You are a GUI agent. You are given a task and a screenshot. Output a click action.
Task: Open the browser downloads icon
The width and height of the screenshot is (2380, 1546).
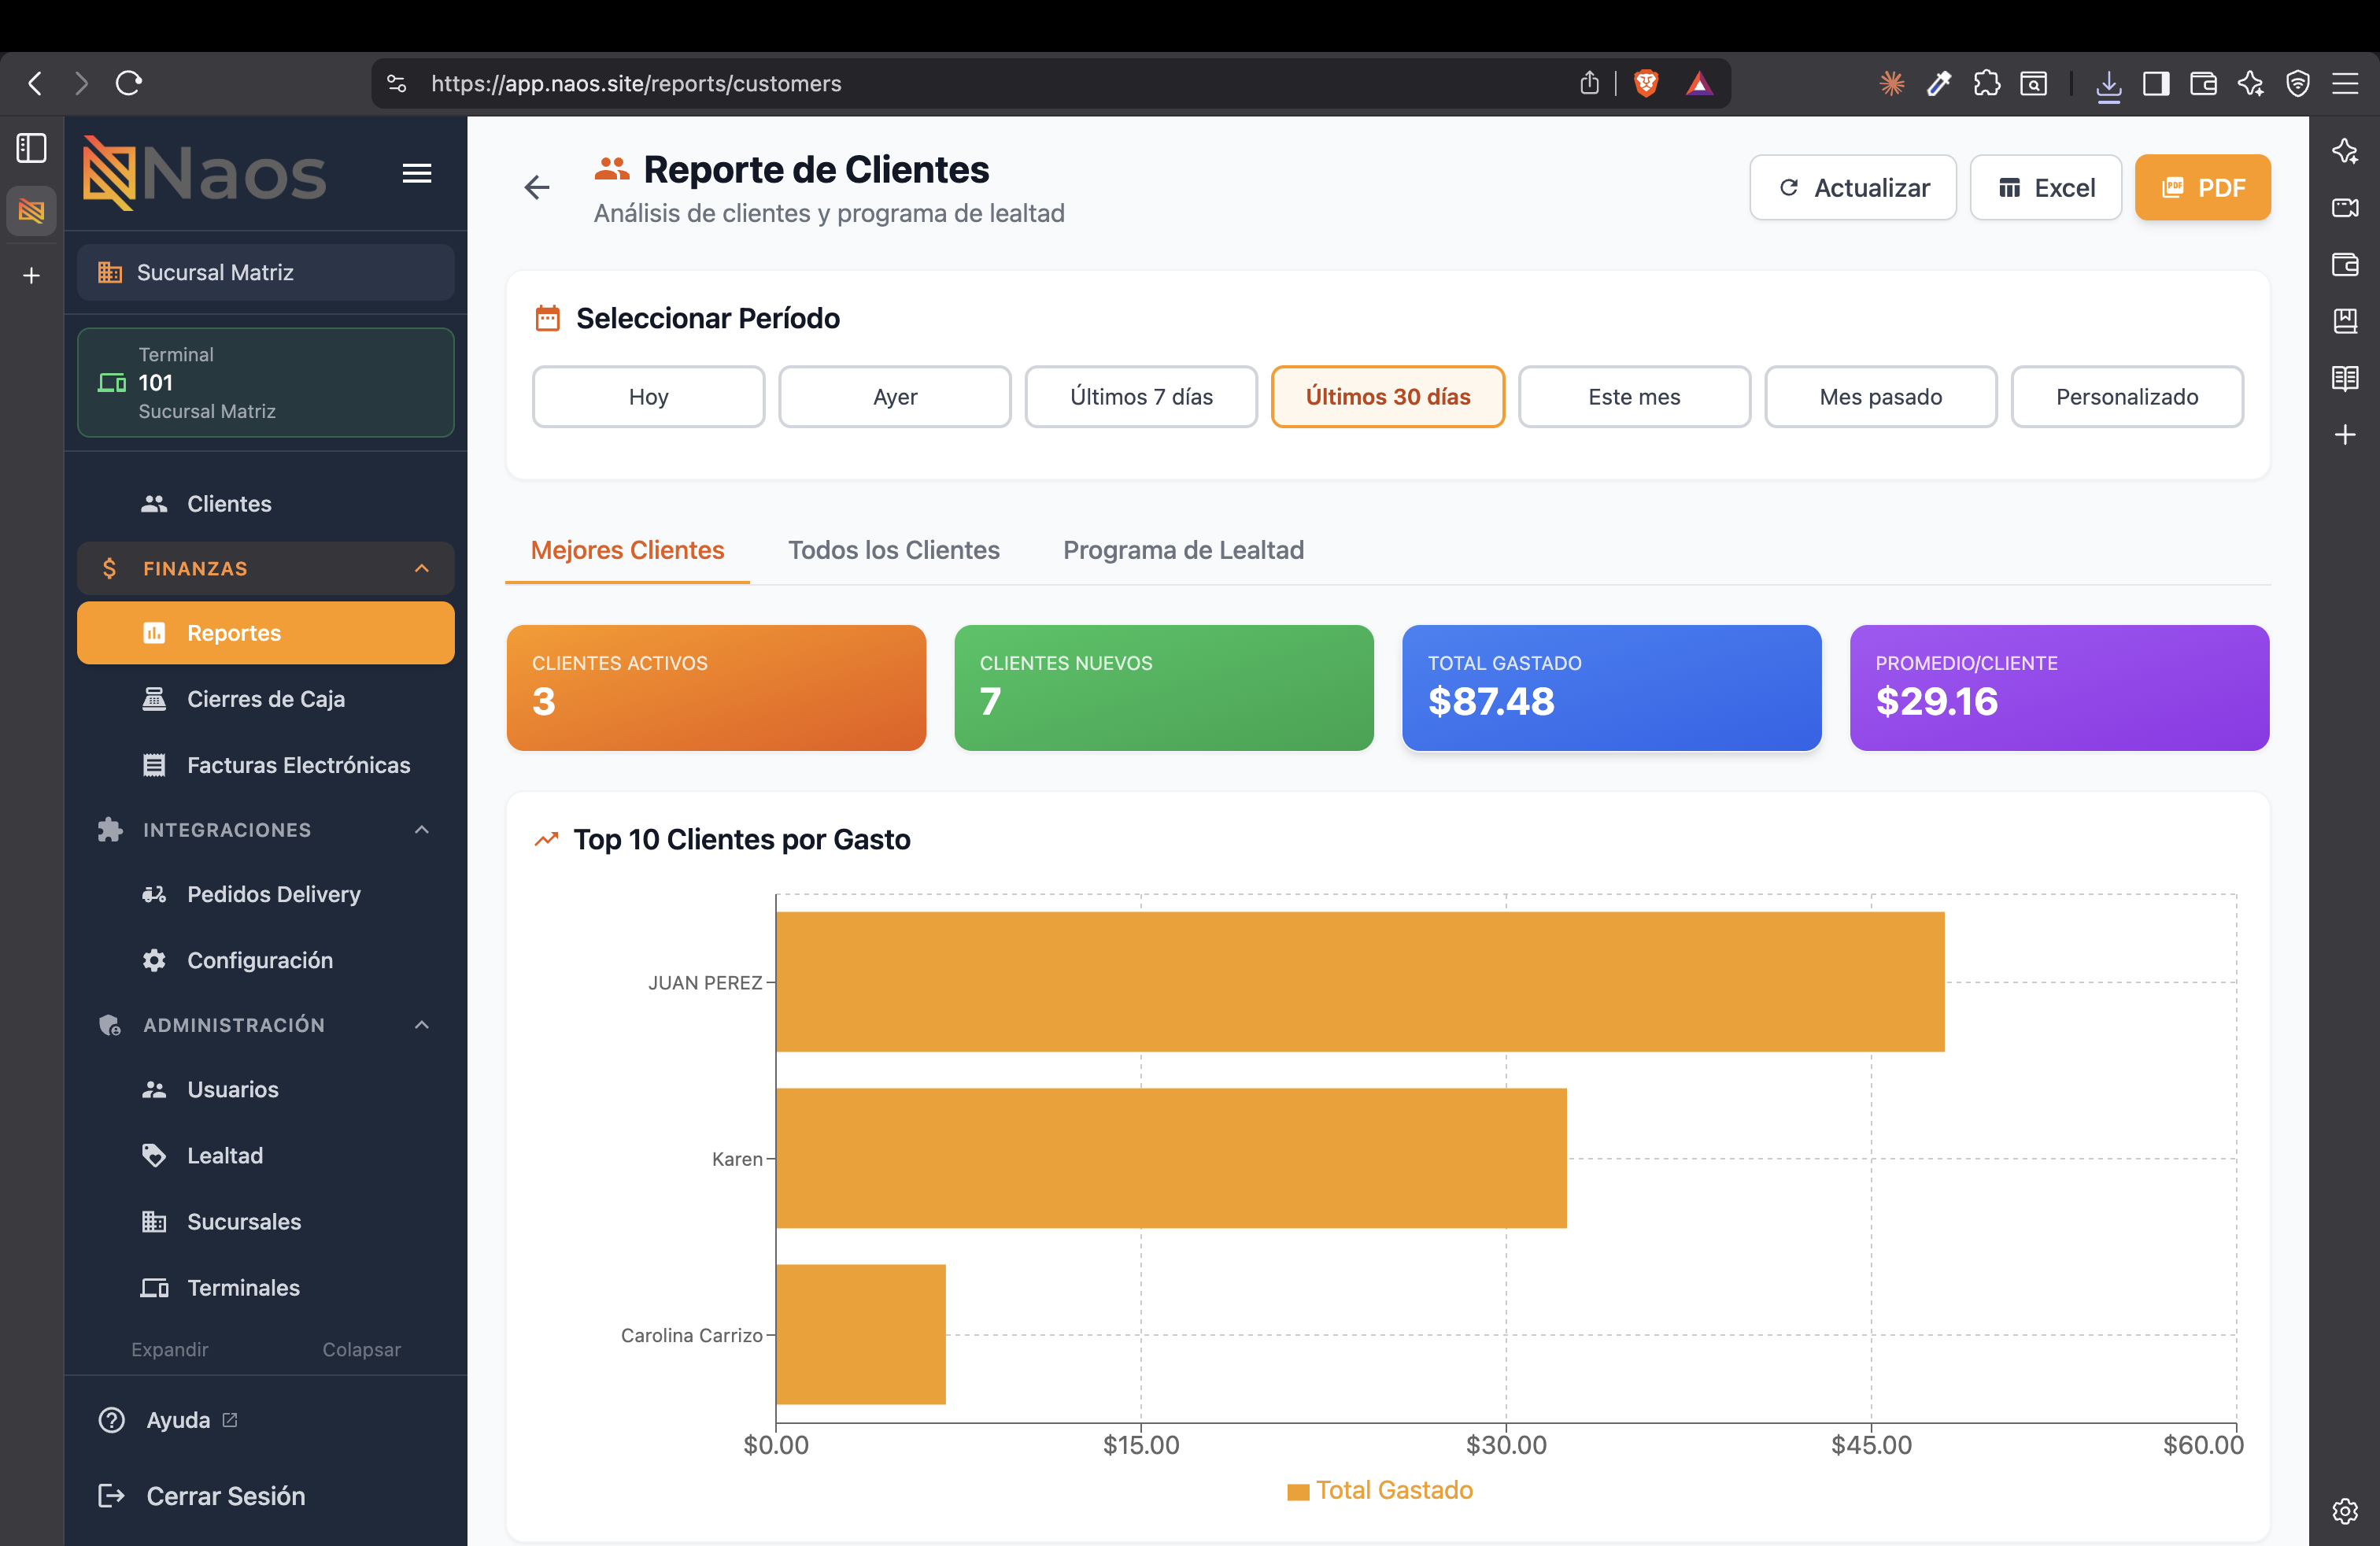pos(2108,84)
